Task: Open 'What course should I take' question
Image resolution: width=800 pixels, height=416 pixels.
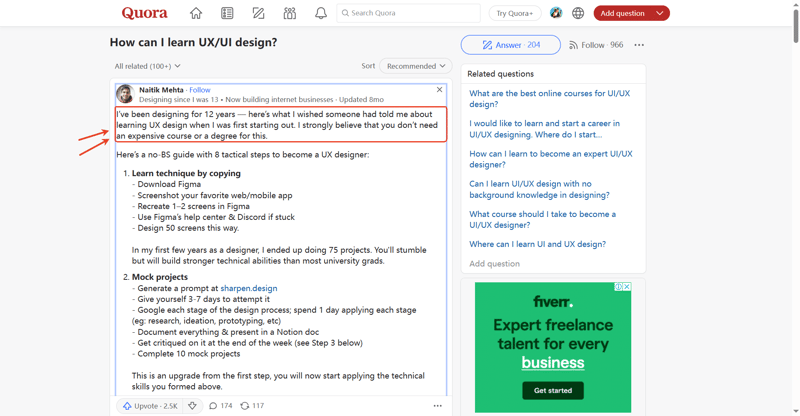Action: 542,219
